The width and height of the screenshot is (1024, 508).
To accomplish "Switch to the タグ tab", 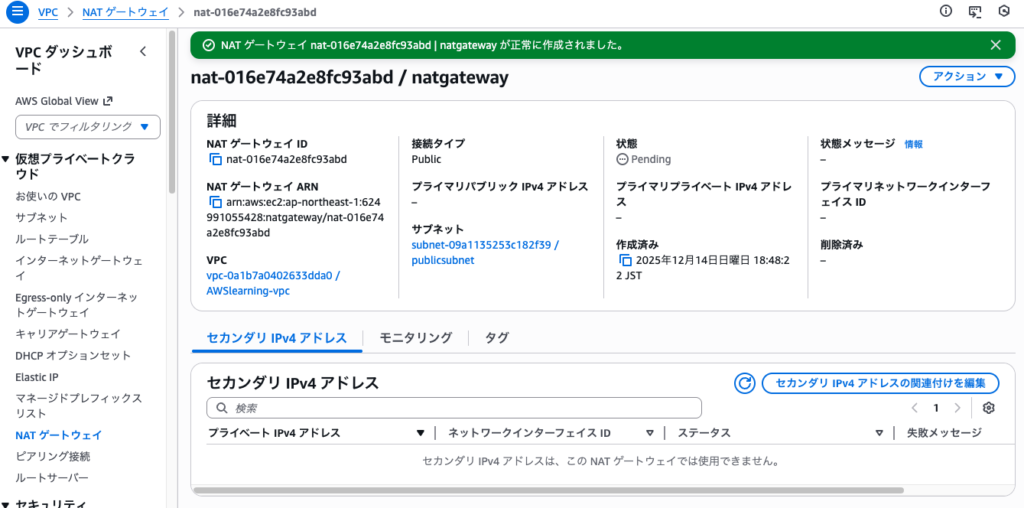I will pos(496,338).
